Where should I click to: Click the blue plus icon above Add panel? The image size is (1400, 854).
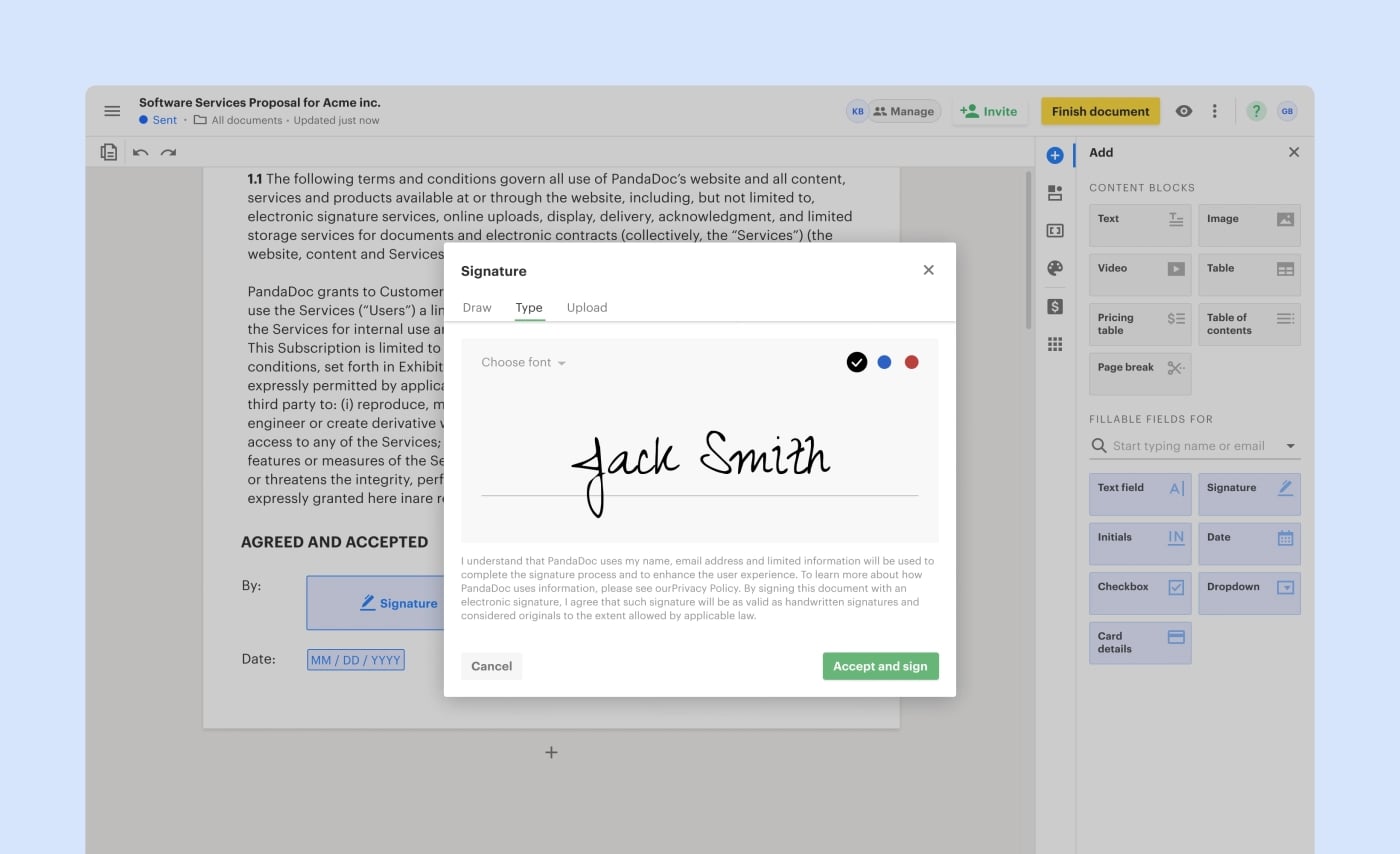pos(1054,154)
